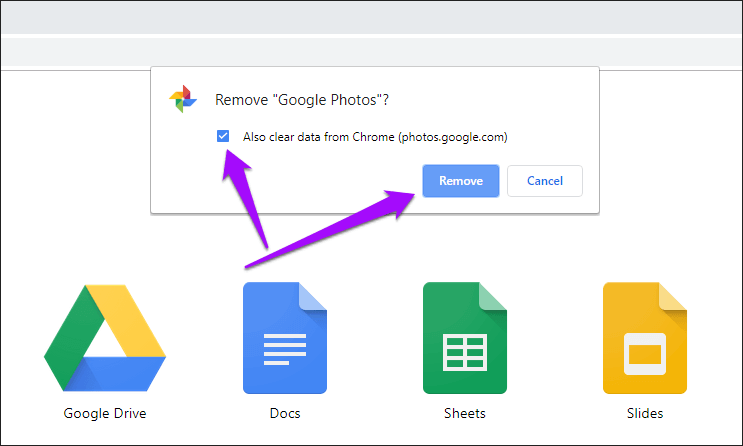This screenshot has height=446, width=743.
Task: Click the "Docs" label text
Action: (285, 413)
